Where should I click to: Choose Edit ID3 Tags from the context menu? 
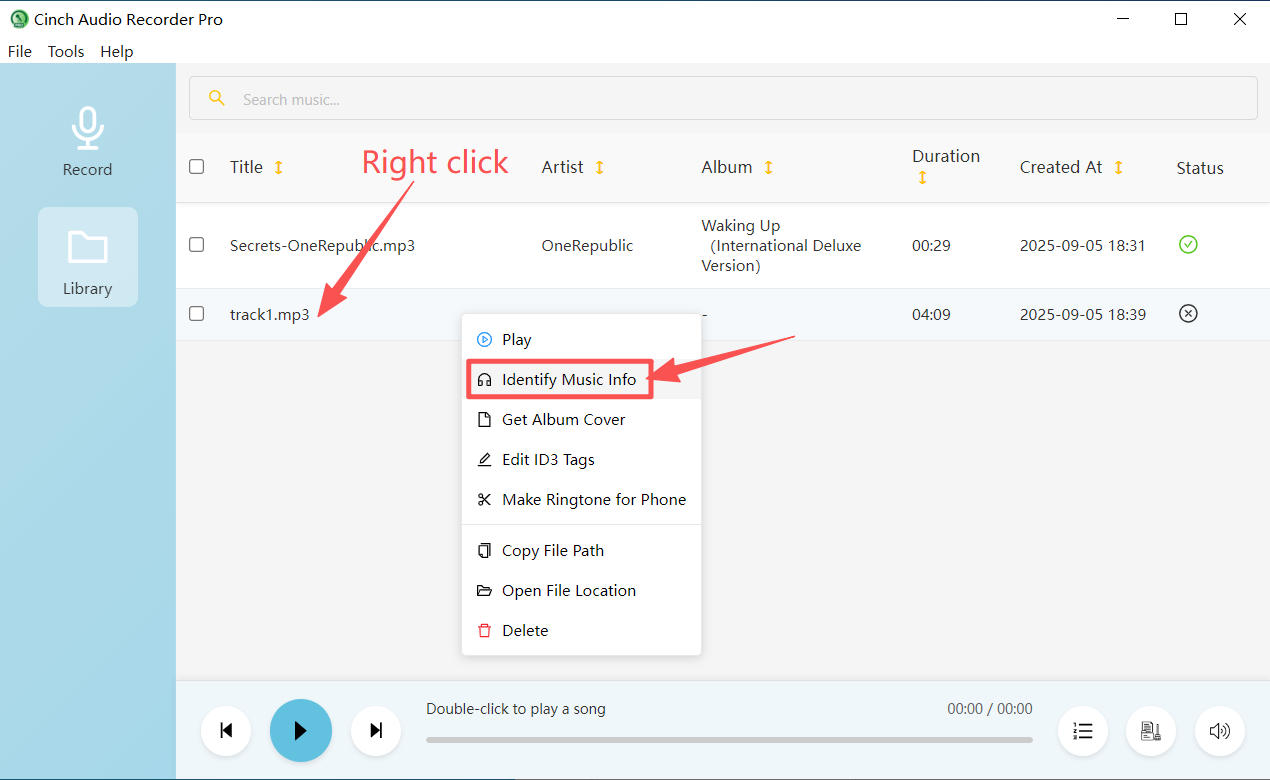(548, 459)
